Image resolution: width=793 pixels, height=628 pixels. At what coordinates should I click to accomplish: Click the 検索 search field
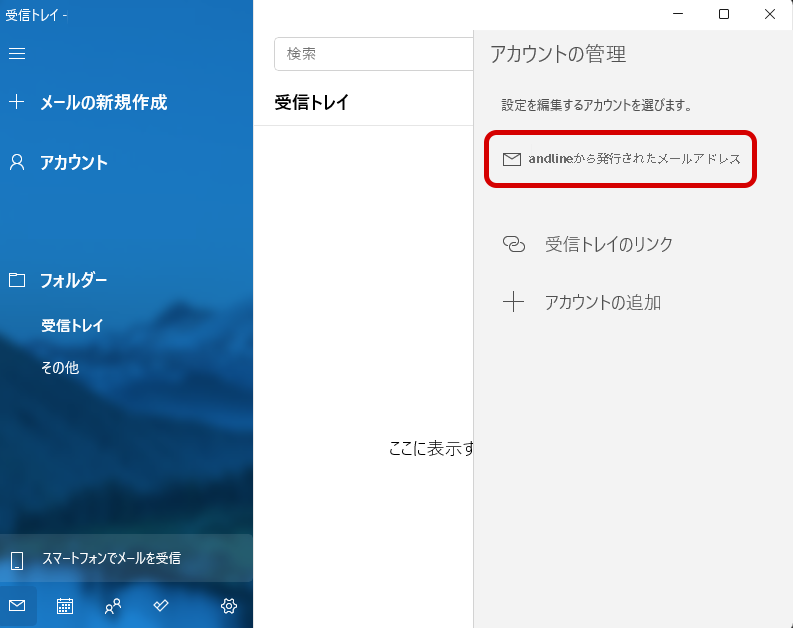pos(372,54)
